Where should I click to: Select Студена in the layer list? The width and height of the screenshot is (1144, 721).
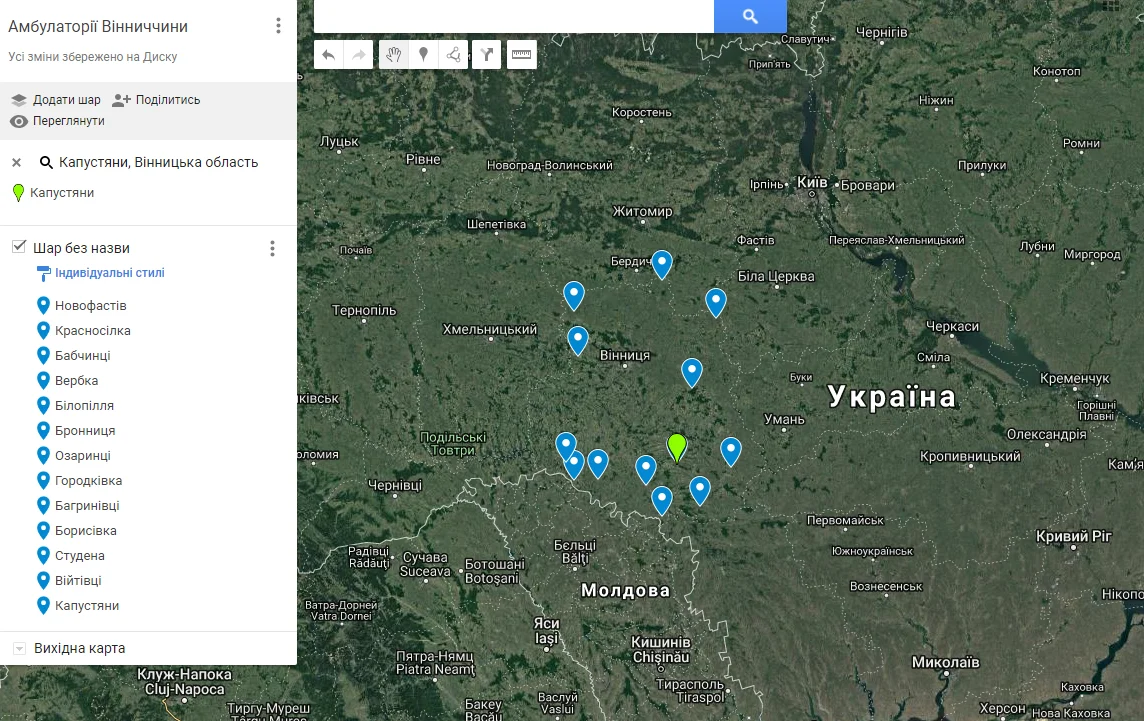(x=80, y=555)
